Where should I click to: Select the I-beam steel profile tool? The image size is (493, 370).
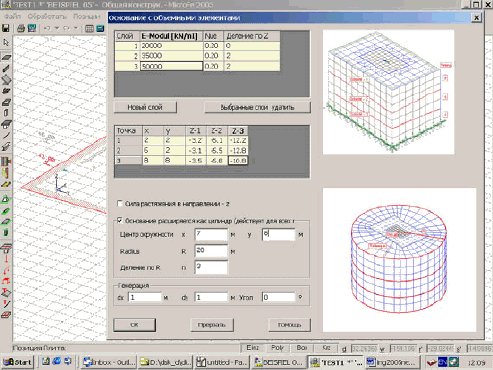6,147
